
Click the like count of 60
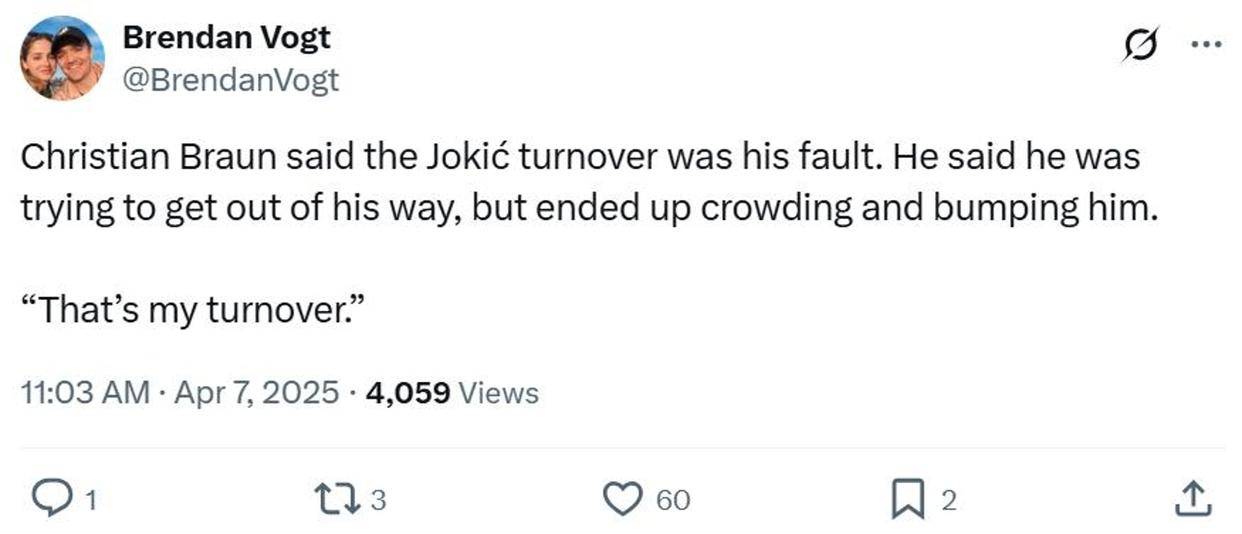pos(673,500)
